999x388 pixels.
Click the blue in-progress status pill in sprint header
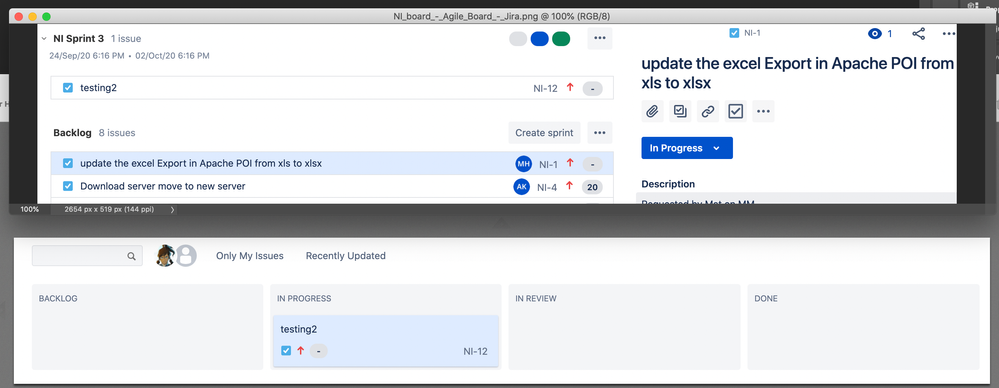point(540,39)
